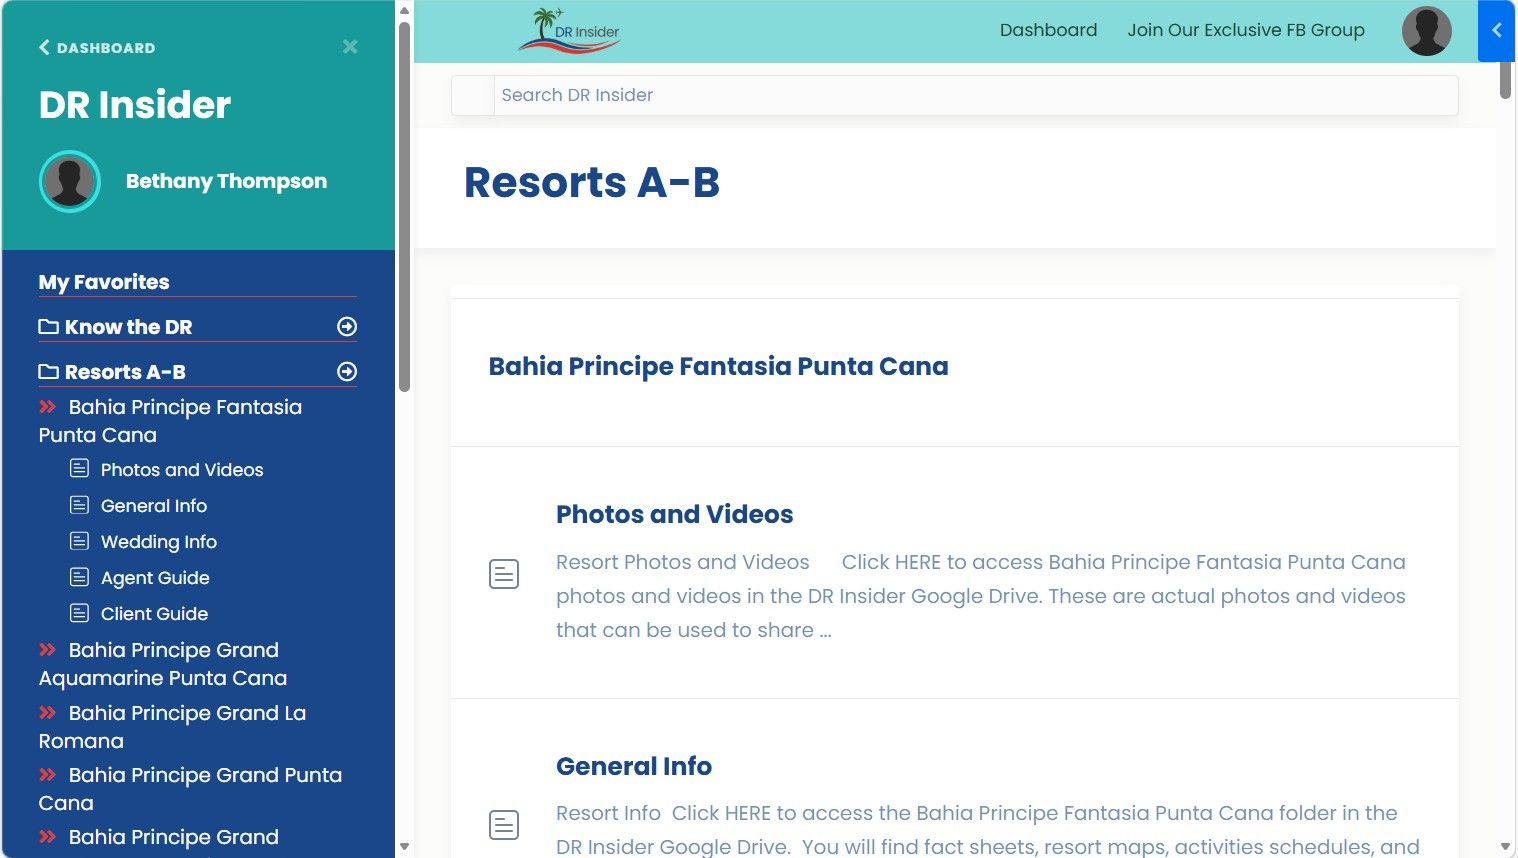Screen dimensions: 1518x858
Task: Open the Resorts A-B sidebar section
Action: [125, 372]
